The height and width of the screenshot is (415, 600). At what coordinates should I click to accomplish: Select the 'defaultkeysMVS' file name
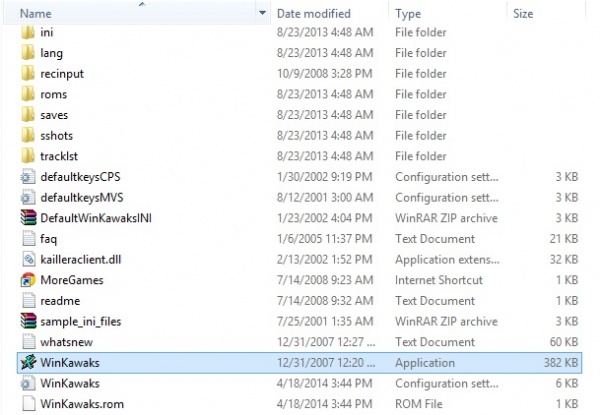click(82, 198)
